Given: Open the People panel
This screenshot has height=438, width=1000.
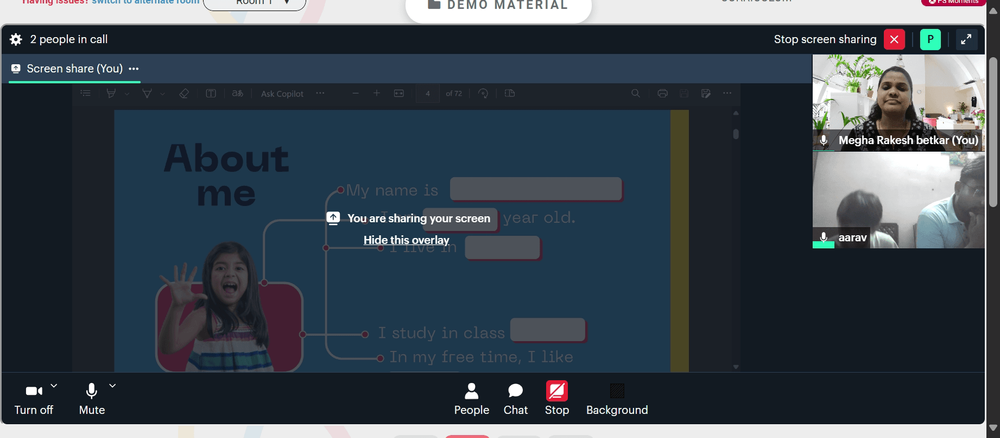Looking at the screenshot, I should (x=471, y=400).
